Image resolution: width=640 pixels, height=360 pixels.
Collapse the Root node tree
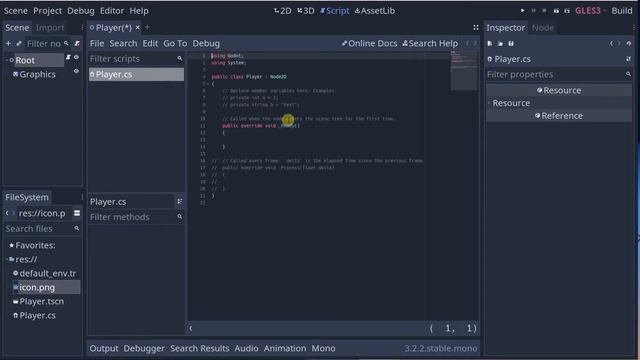(x=7, y=60)
